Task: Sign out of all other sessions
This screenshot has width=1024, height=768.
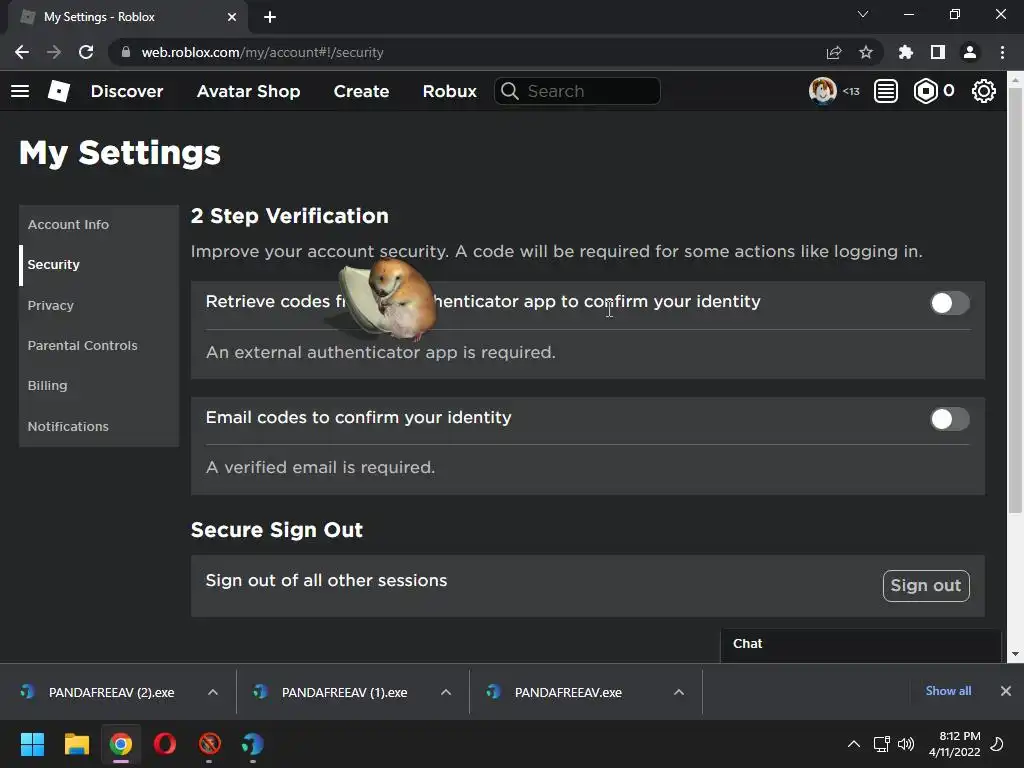Action: (926, 586)
